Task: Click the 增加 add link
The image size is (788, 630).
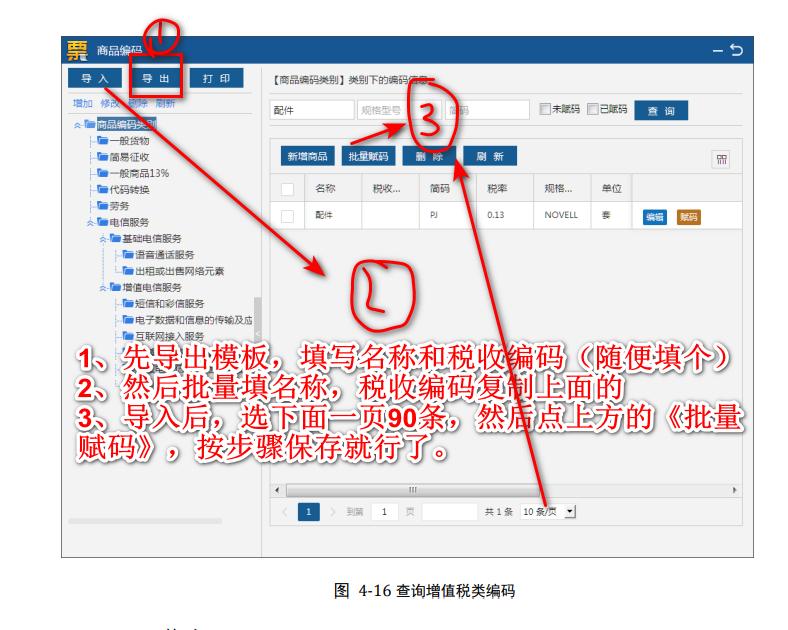Action: 82,103
